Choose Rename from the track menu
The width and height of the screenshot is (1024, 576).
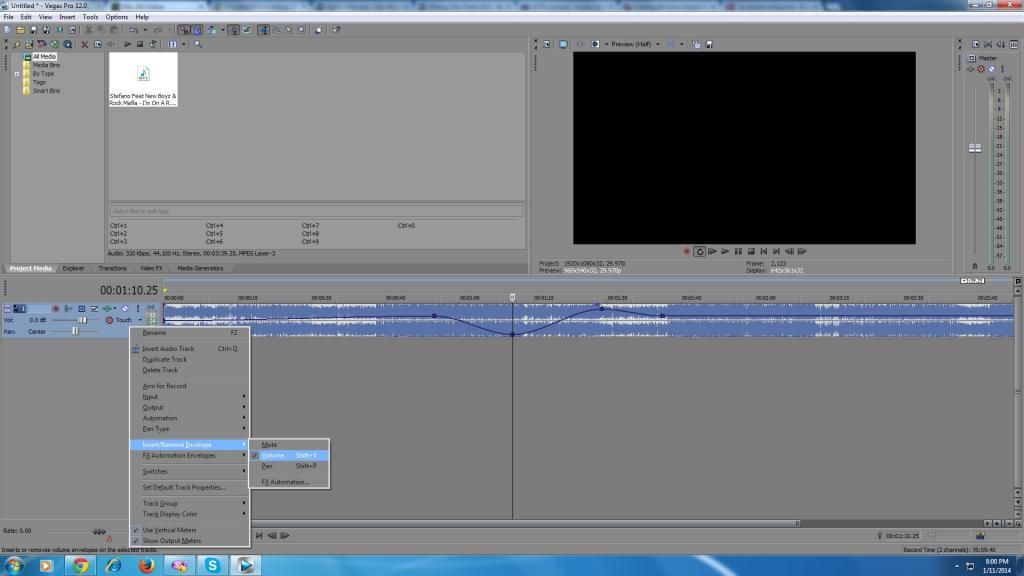[x=189, y=332]
